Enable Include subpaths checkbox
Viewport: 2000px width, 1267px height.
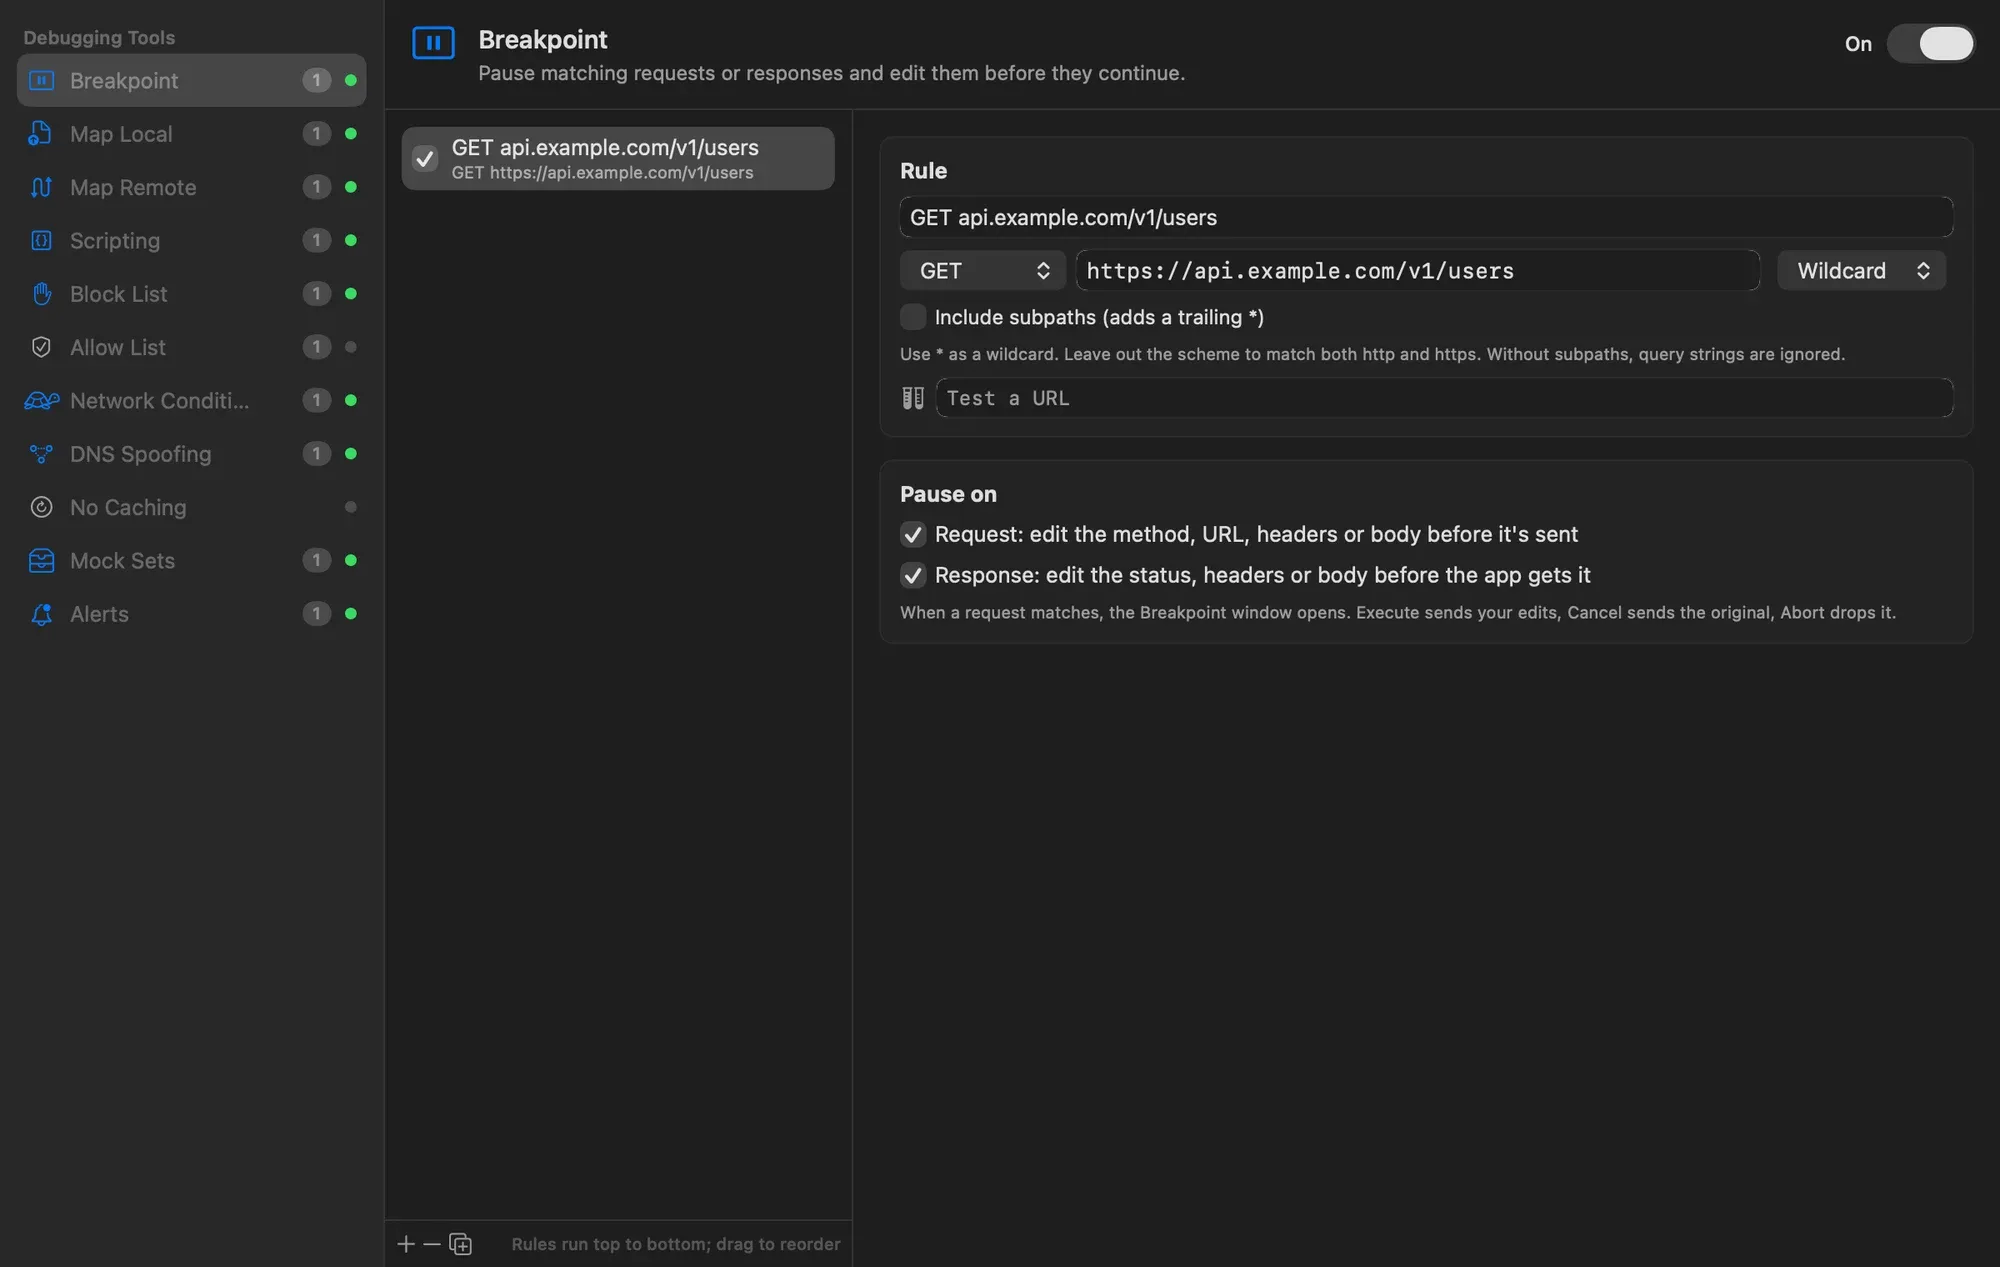[x=913, y=317]
